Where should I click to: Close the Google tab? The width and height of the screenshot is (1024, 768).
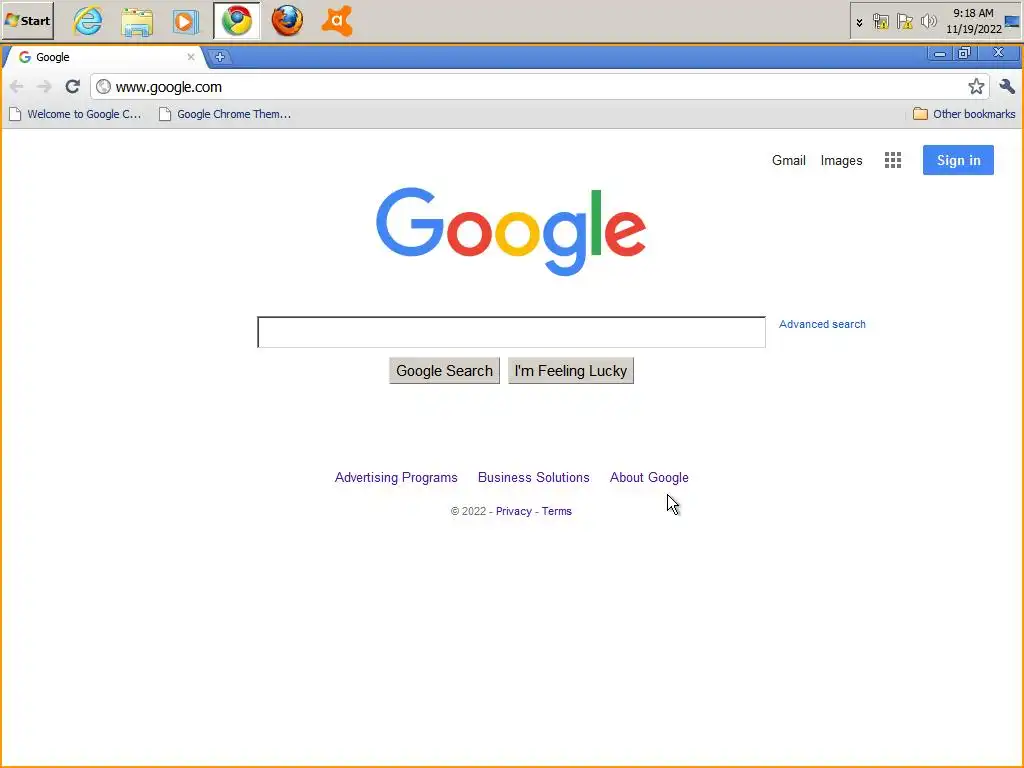191,57
